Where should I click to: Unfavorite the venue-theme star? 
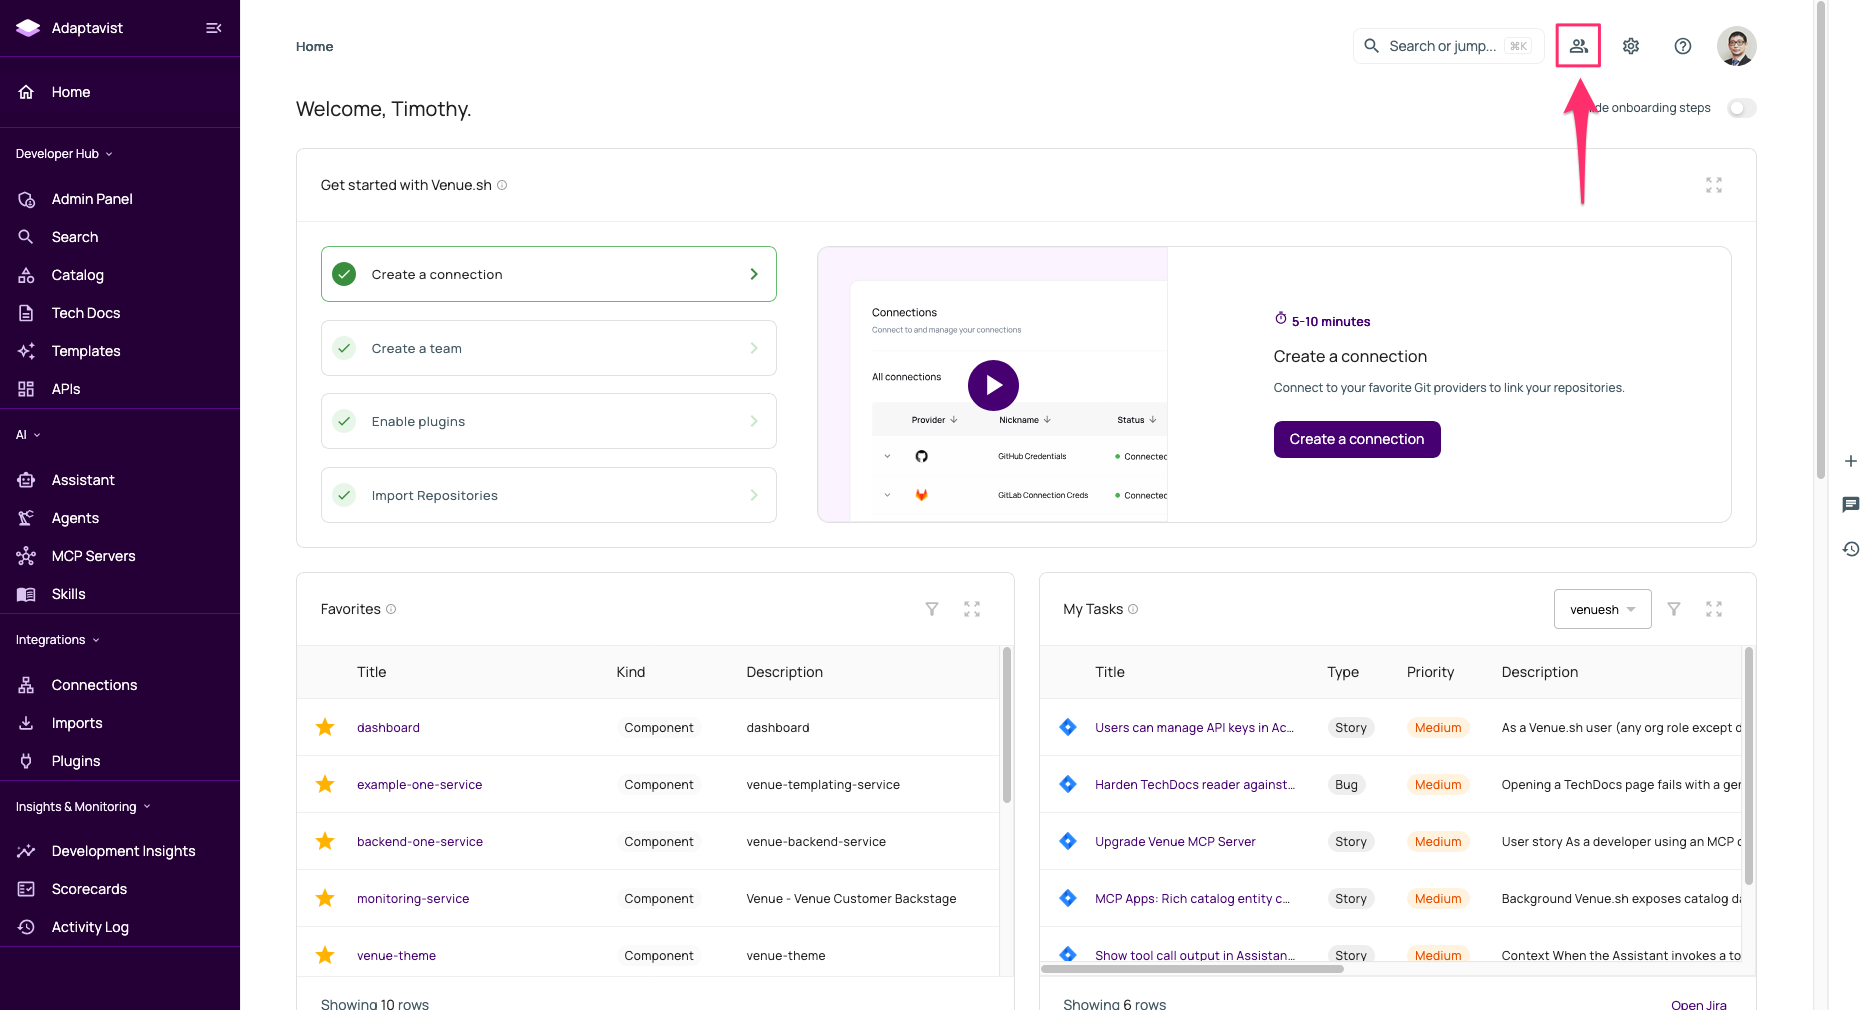[x=325, y=955]
